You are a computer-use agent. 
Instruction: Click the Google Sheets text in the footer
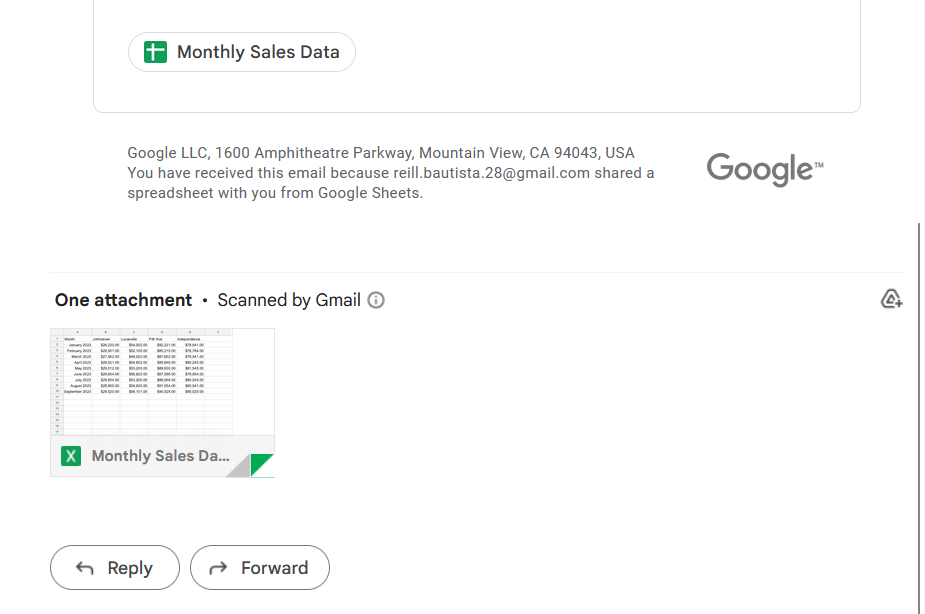tap(370, 193)
